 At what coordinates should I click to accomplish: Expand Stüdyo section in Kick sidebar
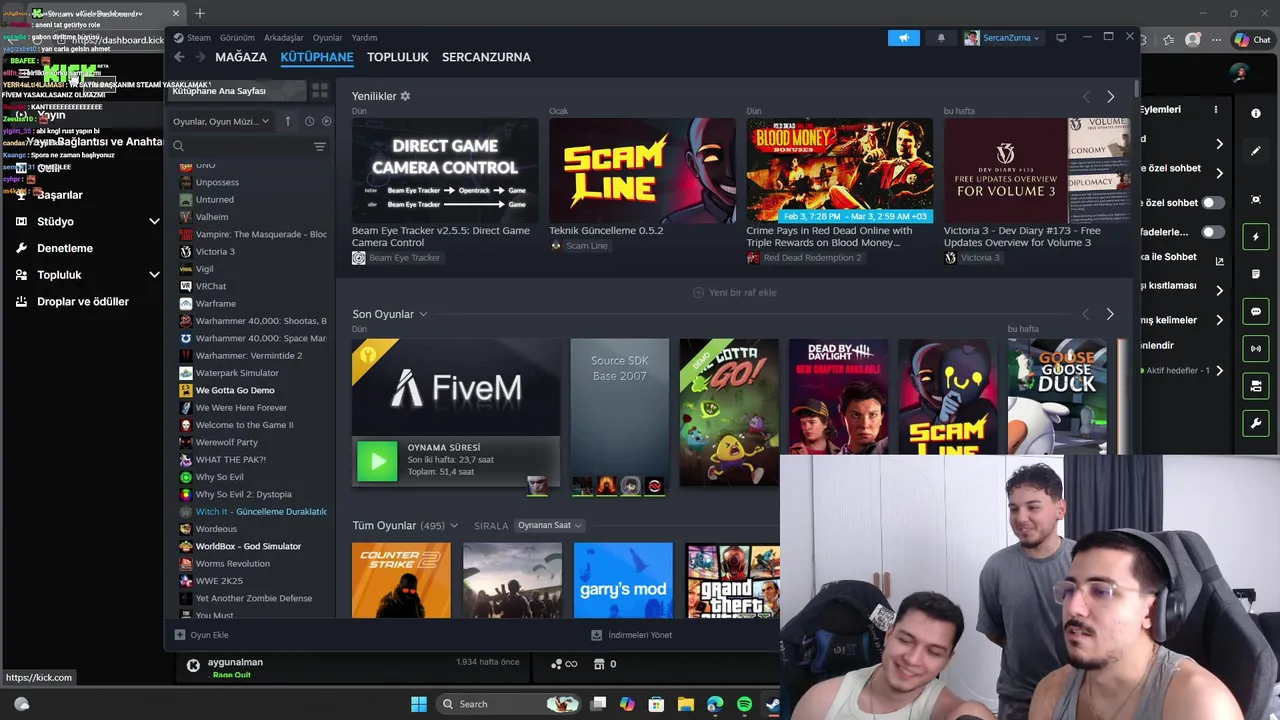pyautogui.click(x=154, y=222)
